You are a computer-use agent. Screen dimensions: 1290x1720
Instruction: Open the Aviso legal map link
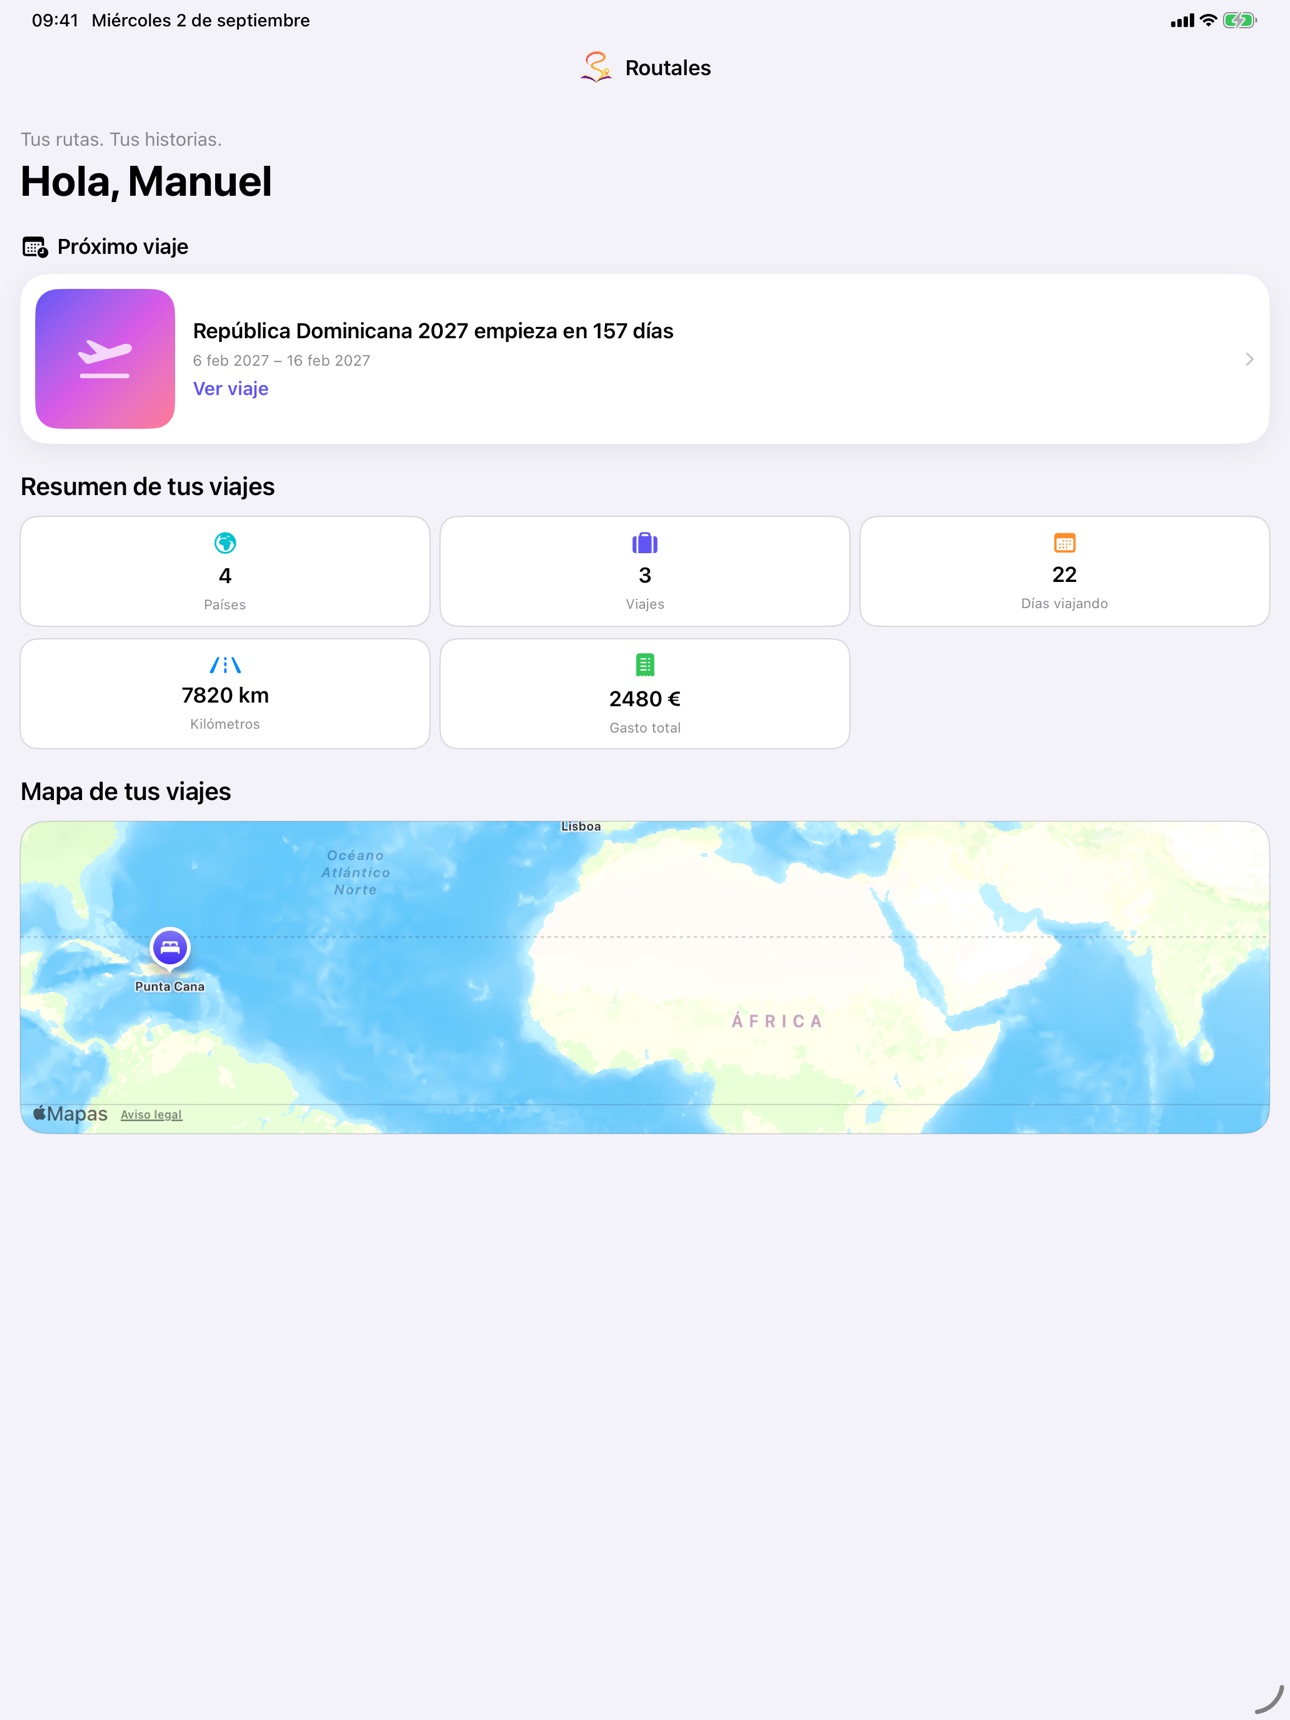pyautogui.click(x=151, y=1115)
